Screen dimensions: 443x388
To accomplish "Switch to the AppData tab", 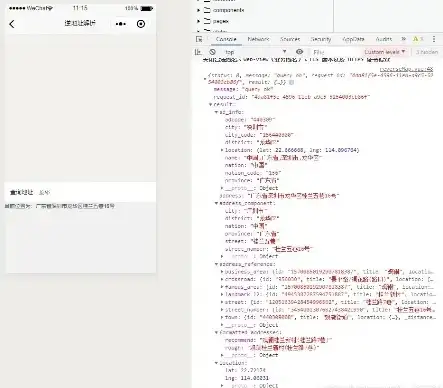I will pyautogui.click(x=353, y=39).
